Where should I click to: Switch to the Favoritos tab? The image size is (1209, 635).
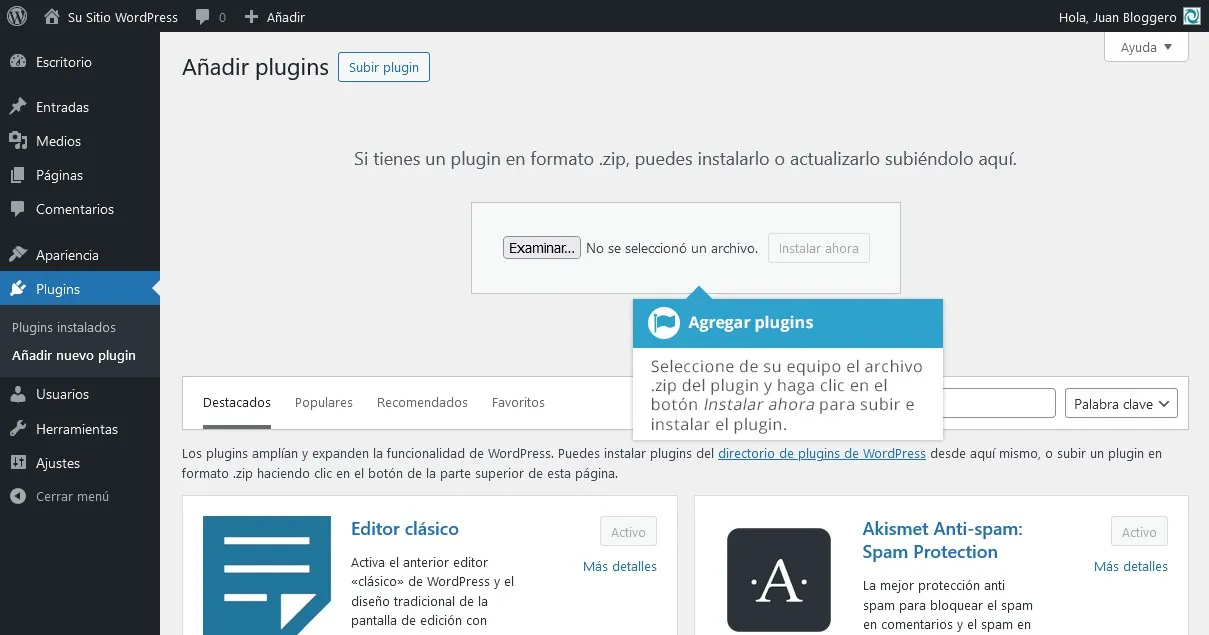click(x=518, y=402)
